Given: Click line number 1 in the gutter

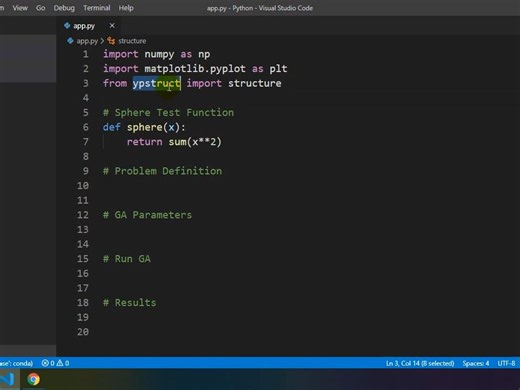Looking at the screenshot, I should point(86,54).
